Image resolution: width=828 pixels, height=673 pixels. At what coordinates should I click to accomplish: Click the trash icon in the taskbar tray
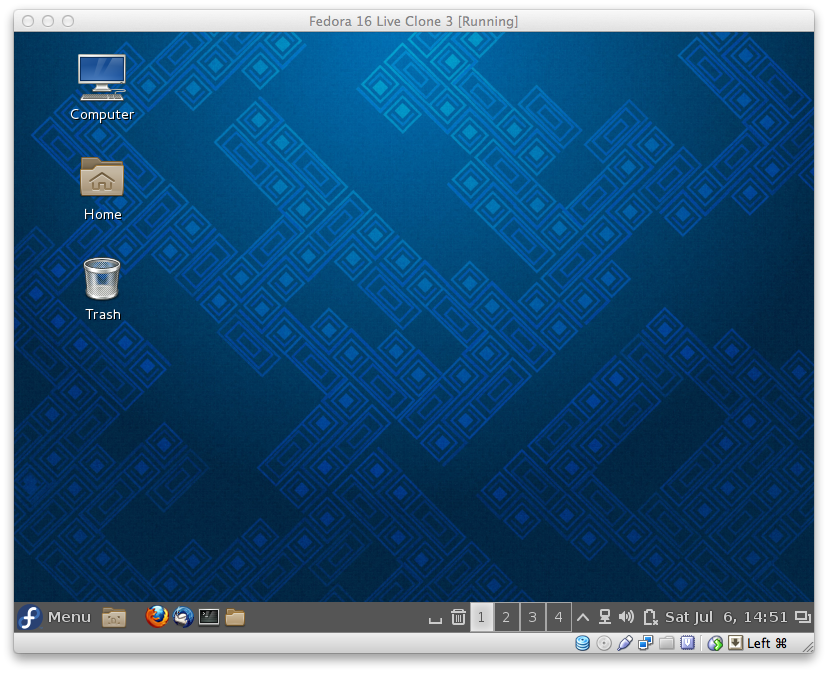(x=458, y=617)
